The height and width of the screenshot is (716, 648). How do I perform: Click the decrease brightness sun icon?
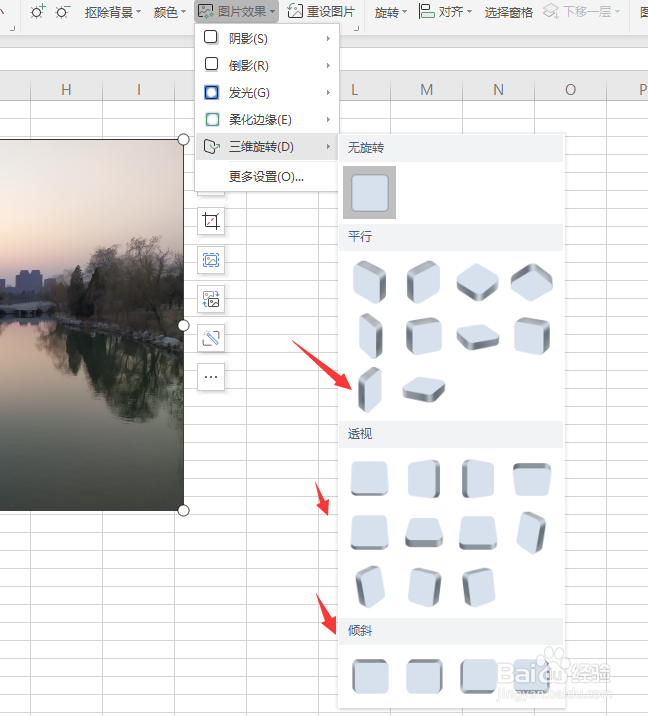63,11
